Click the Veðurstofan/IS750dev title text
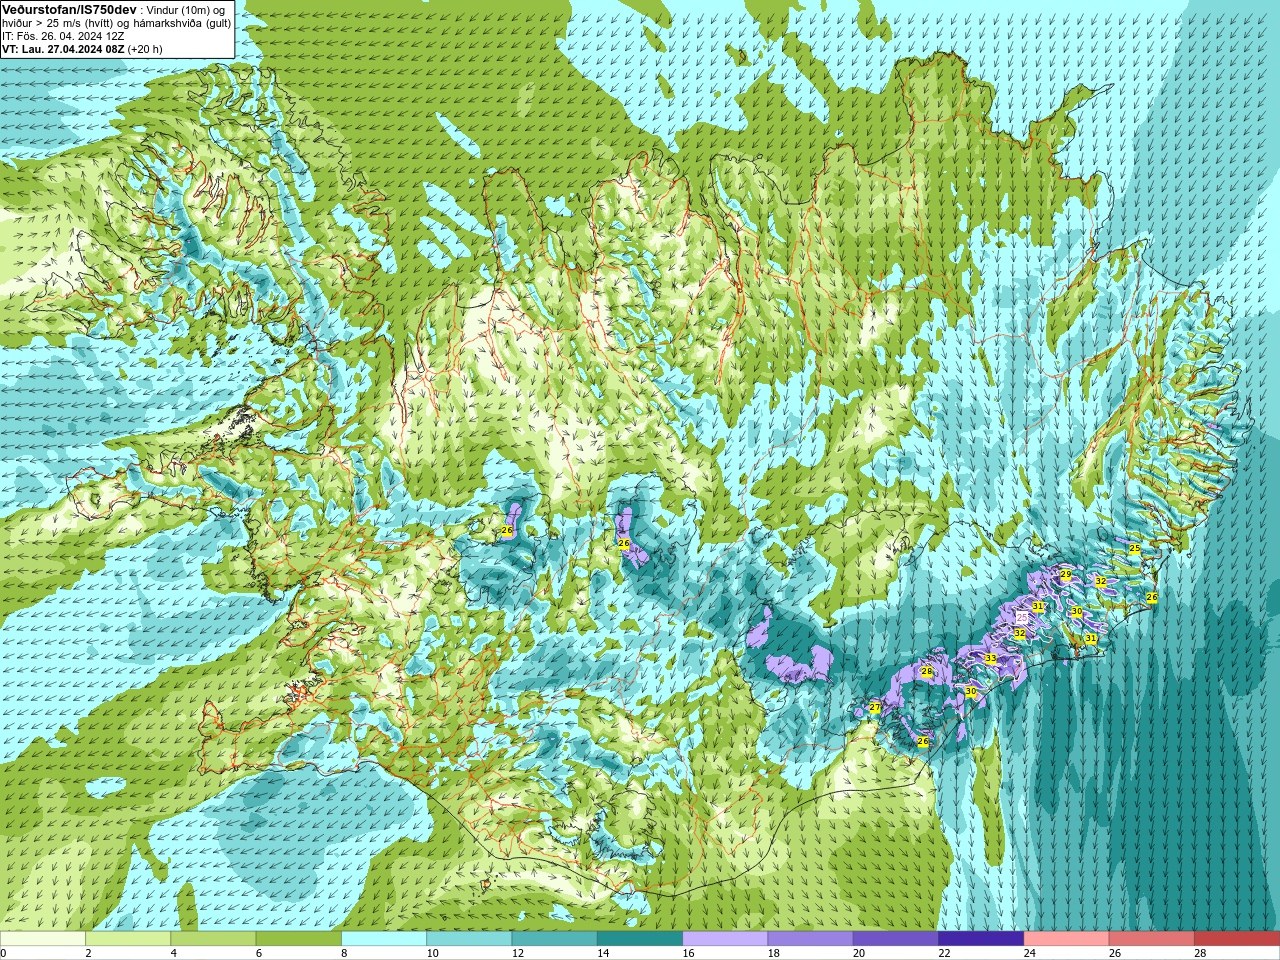Image resolution: width=1280 pixels, height=960 pixels. [x=69, y=9]
